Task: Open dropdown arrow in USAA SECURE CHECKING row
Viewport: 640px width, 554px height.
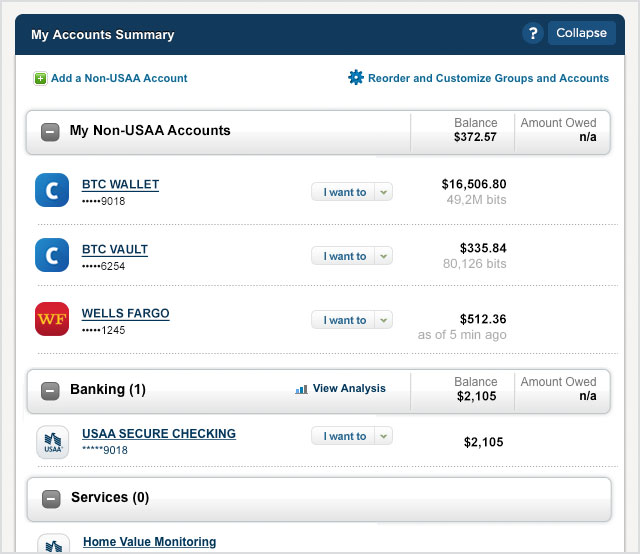Action: 384,436
